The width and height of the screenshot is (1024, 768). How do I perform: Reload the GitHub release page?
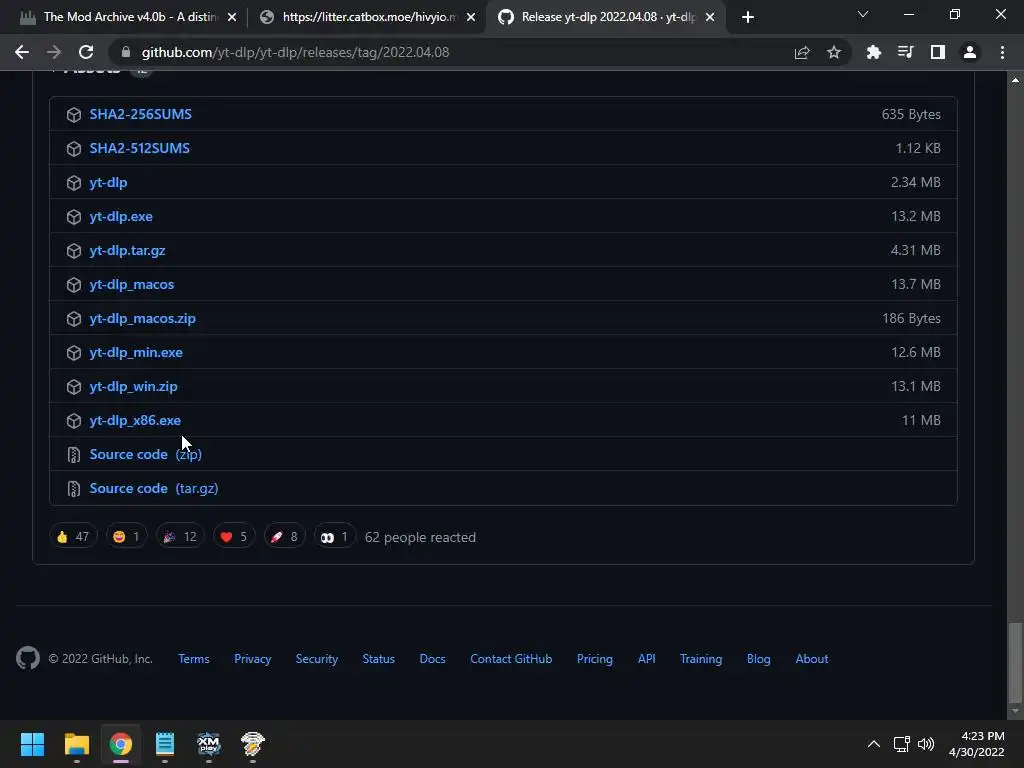point(86,52)
